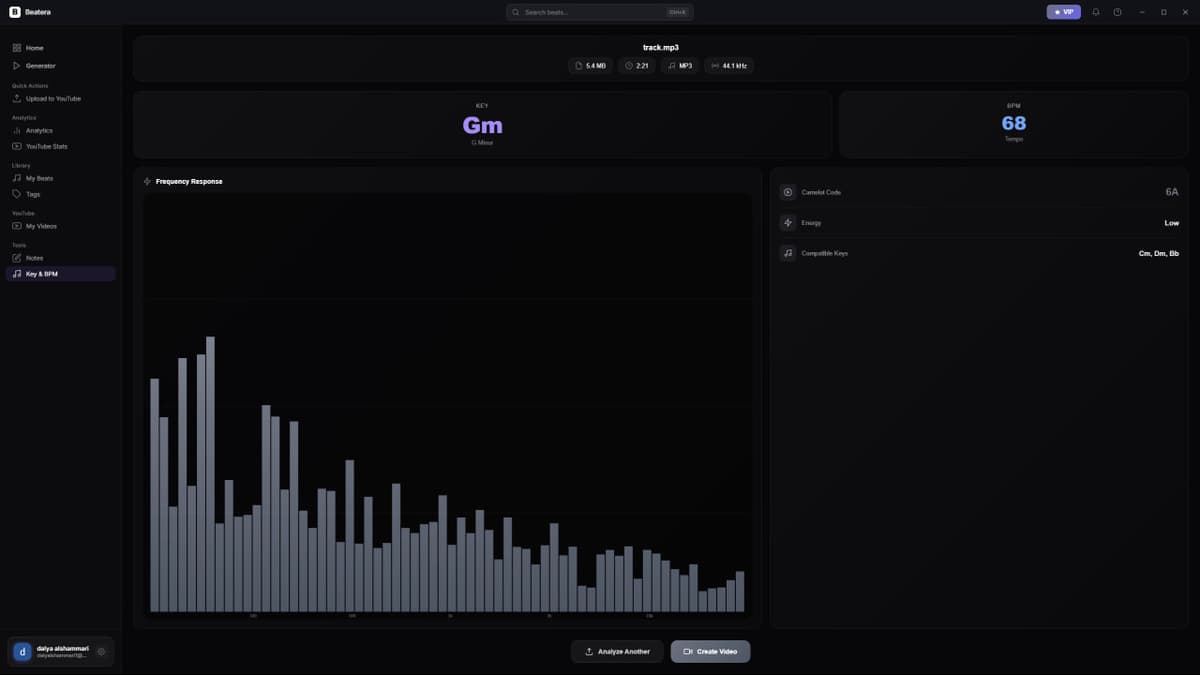Open the settings gear beside the profile
The image size is (1200, 675).
coord(101,651)
